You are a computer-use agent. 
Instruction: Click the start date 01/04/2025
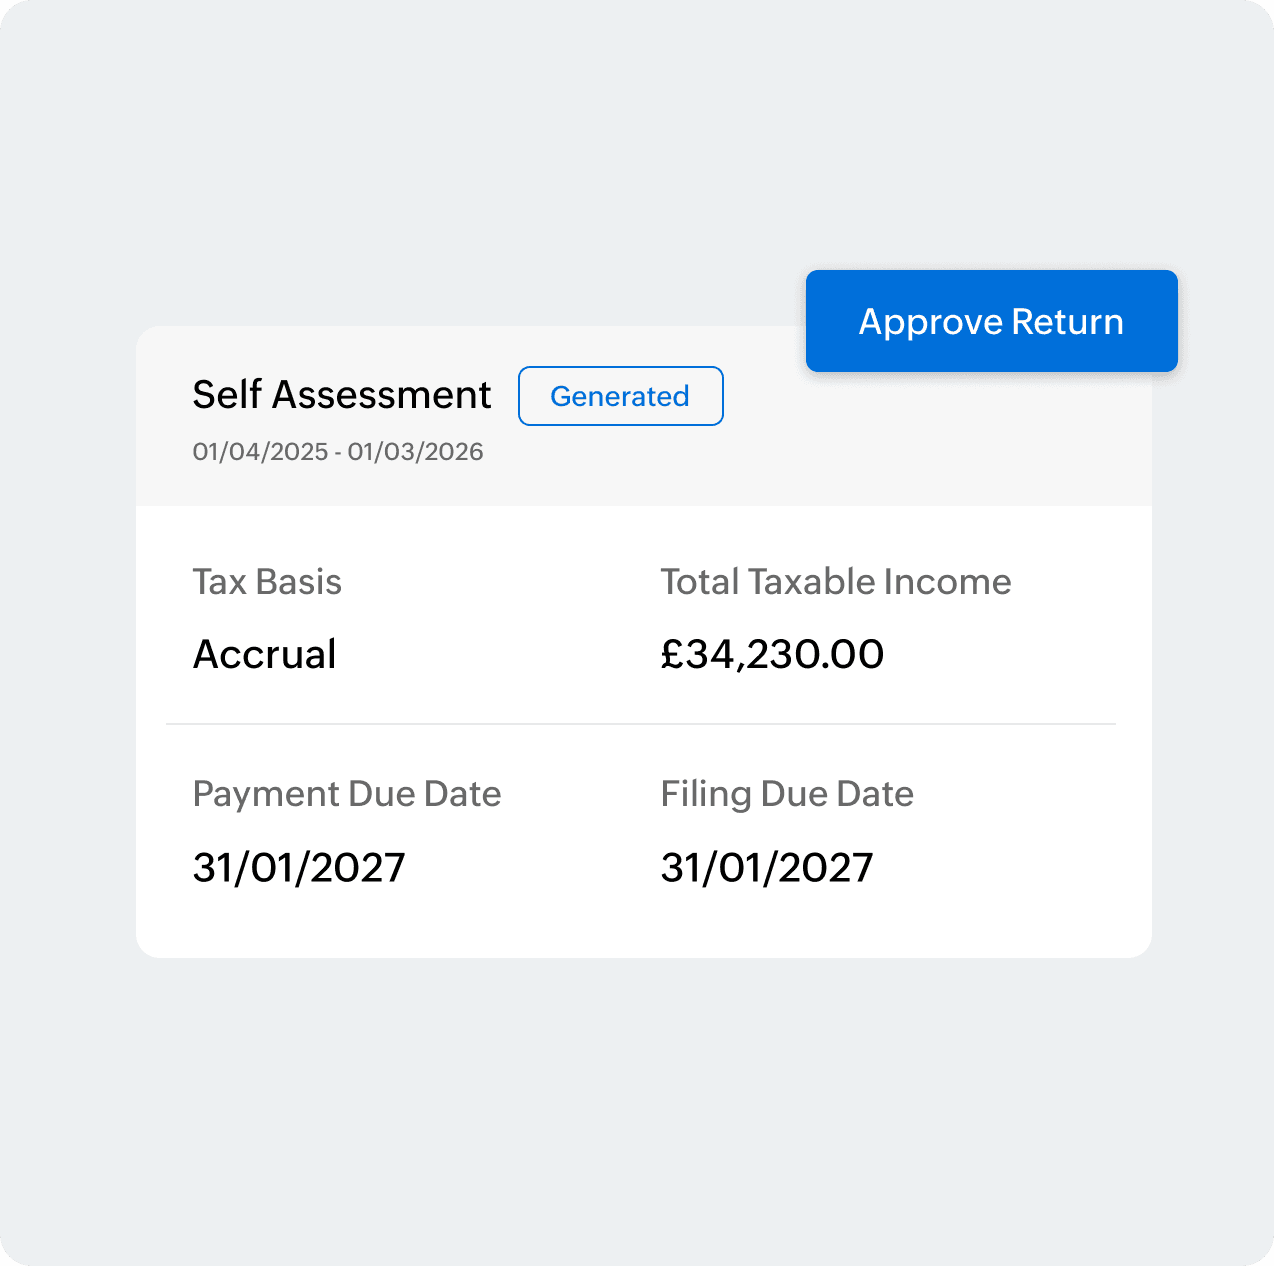[x=261, y=452]
